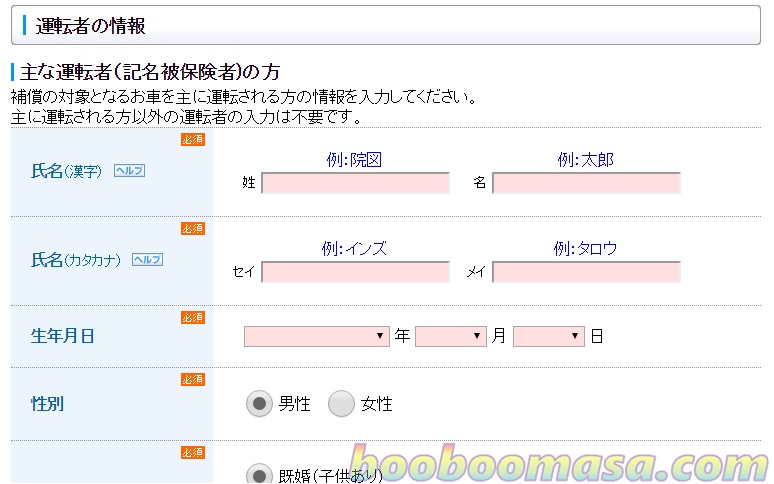774x484 pixels.
Task: Click the 必須 badge in the 氏名(カタカナ) row
Action: point(193,228)
